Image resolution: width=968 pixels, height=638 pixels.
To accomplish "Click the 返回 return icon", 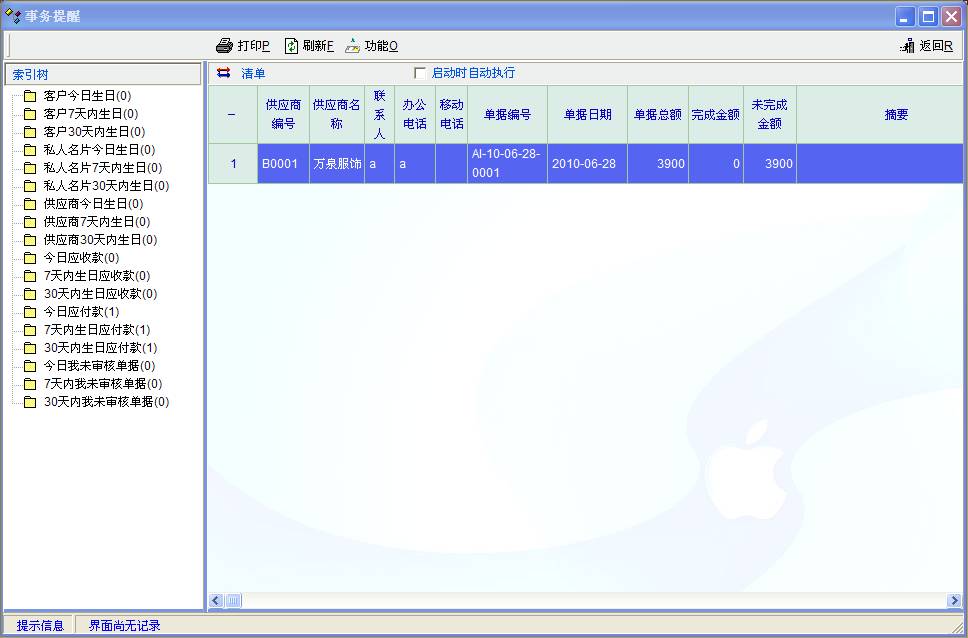I will coord(907,46).
